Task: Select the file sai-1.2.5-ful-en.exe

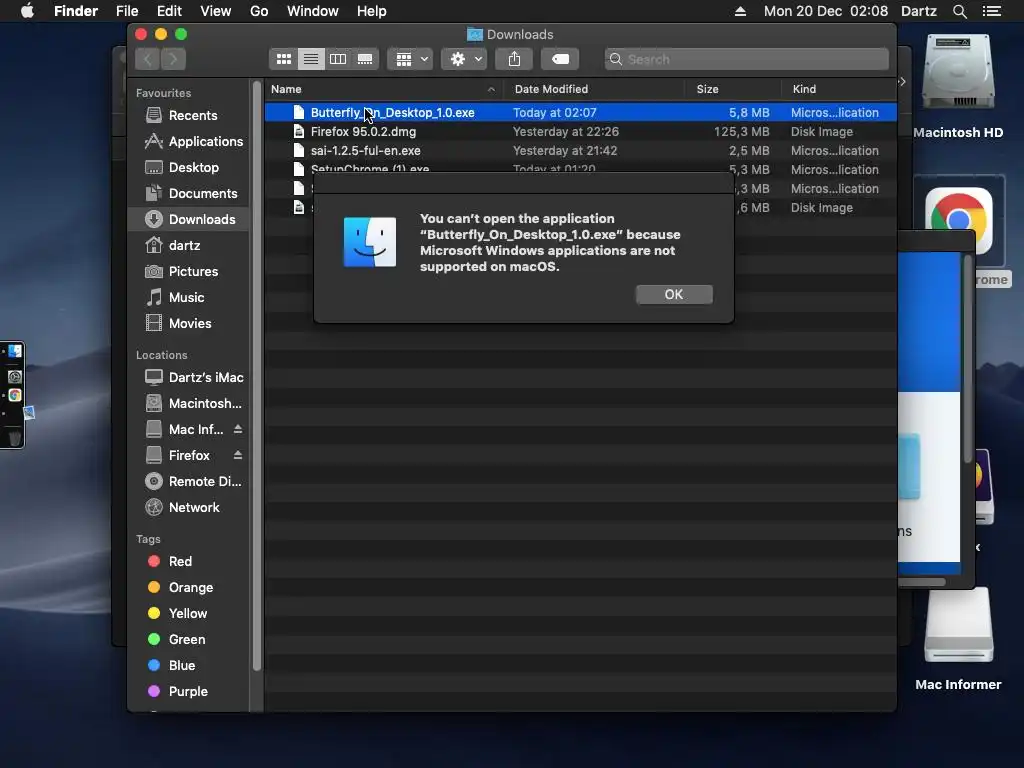Action: (581, 151)
